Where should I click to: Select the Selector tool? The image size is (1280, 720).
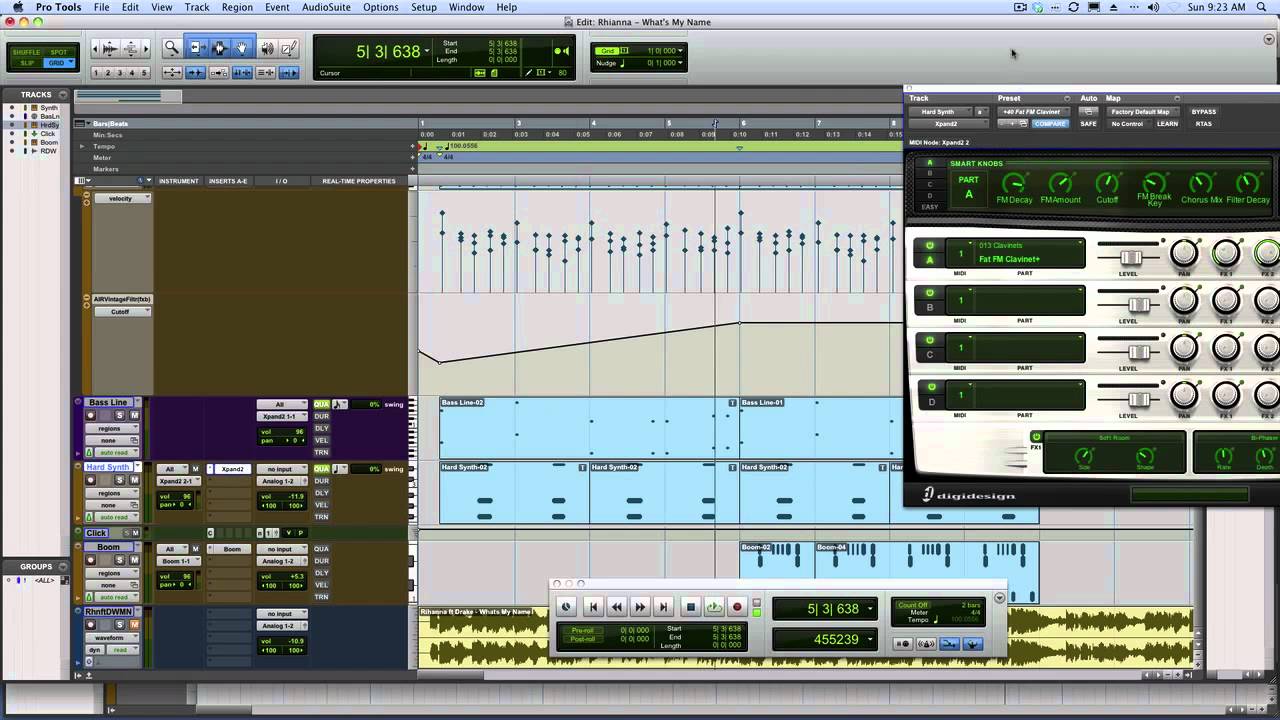click(x=219, y=48)
